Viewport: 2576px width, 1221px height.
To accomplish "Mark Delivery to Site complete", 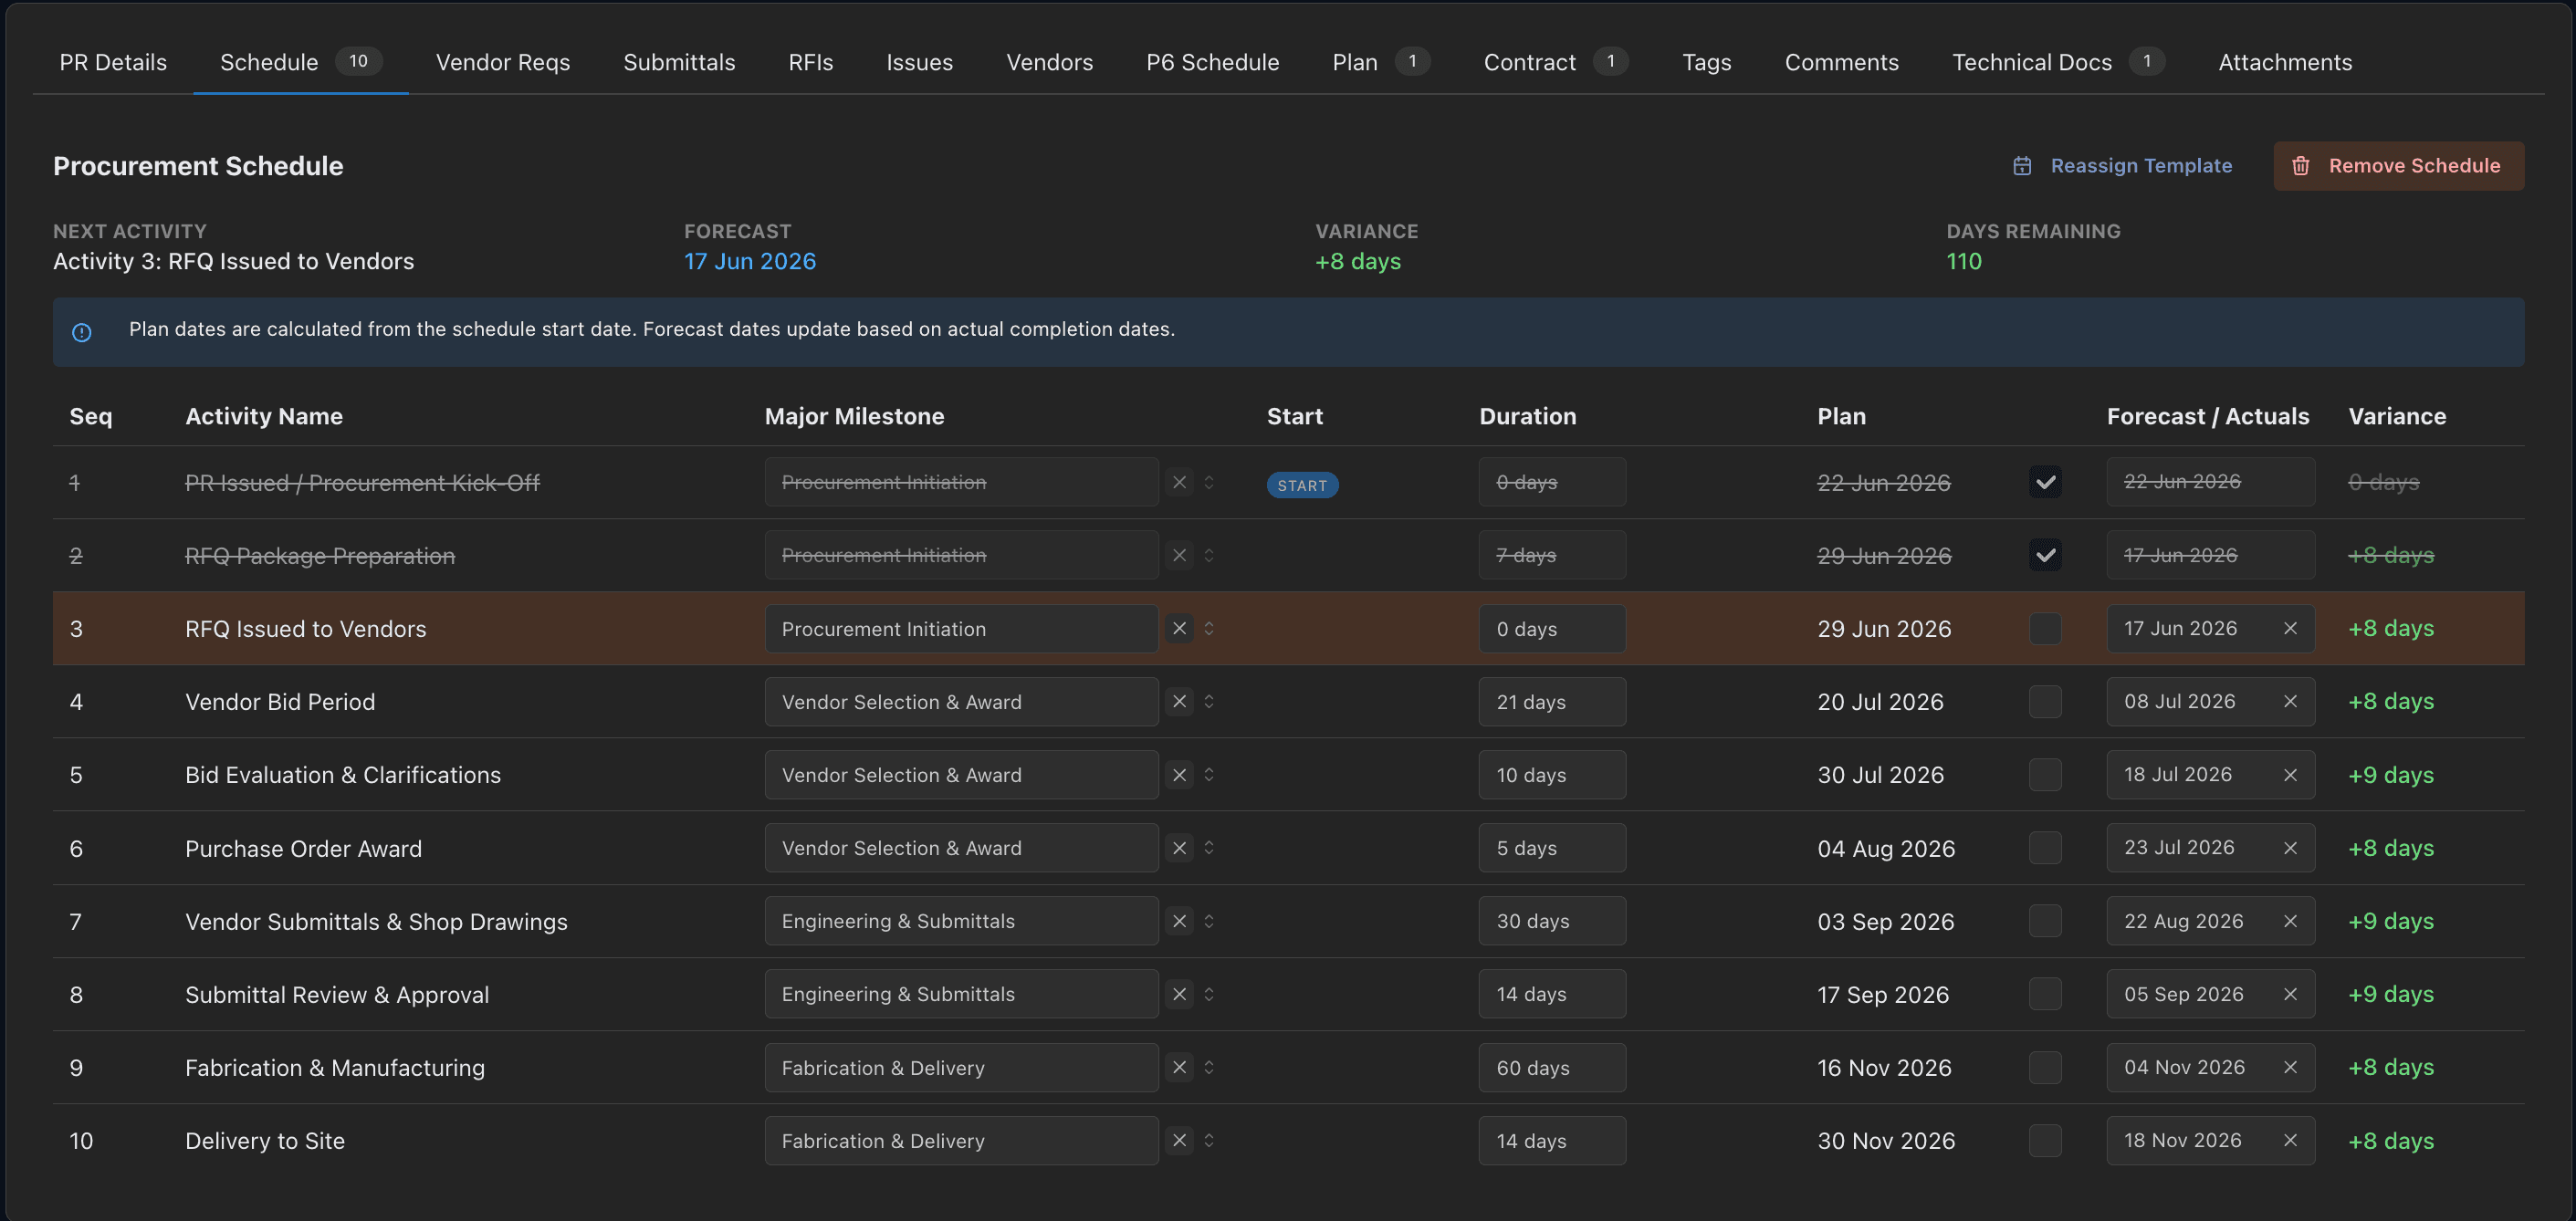I will [2045, 1140].
